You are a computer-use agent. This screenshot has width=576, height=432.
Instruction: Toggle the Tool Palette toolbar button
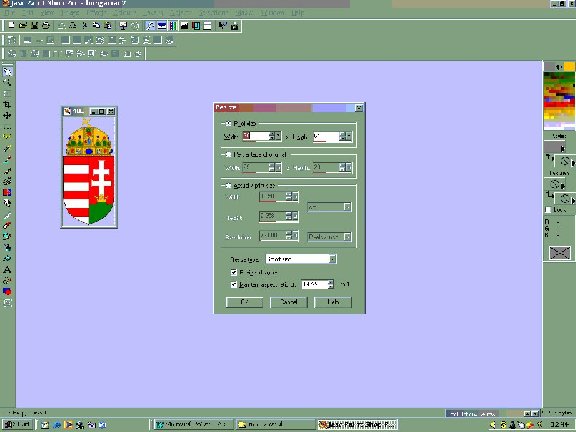150,25
